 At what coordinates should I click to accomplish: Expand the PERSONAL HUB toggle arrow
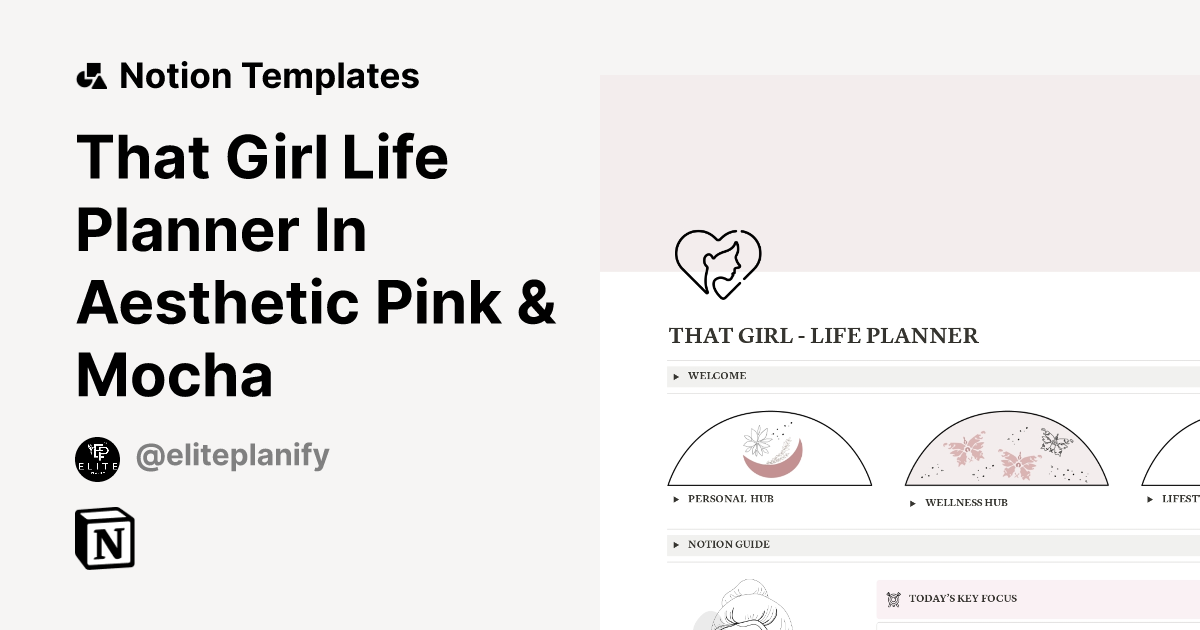(678, 499)
